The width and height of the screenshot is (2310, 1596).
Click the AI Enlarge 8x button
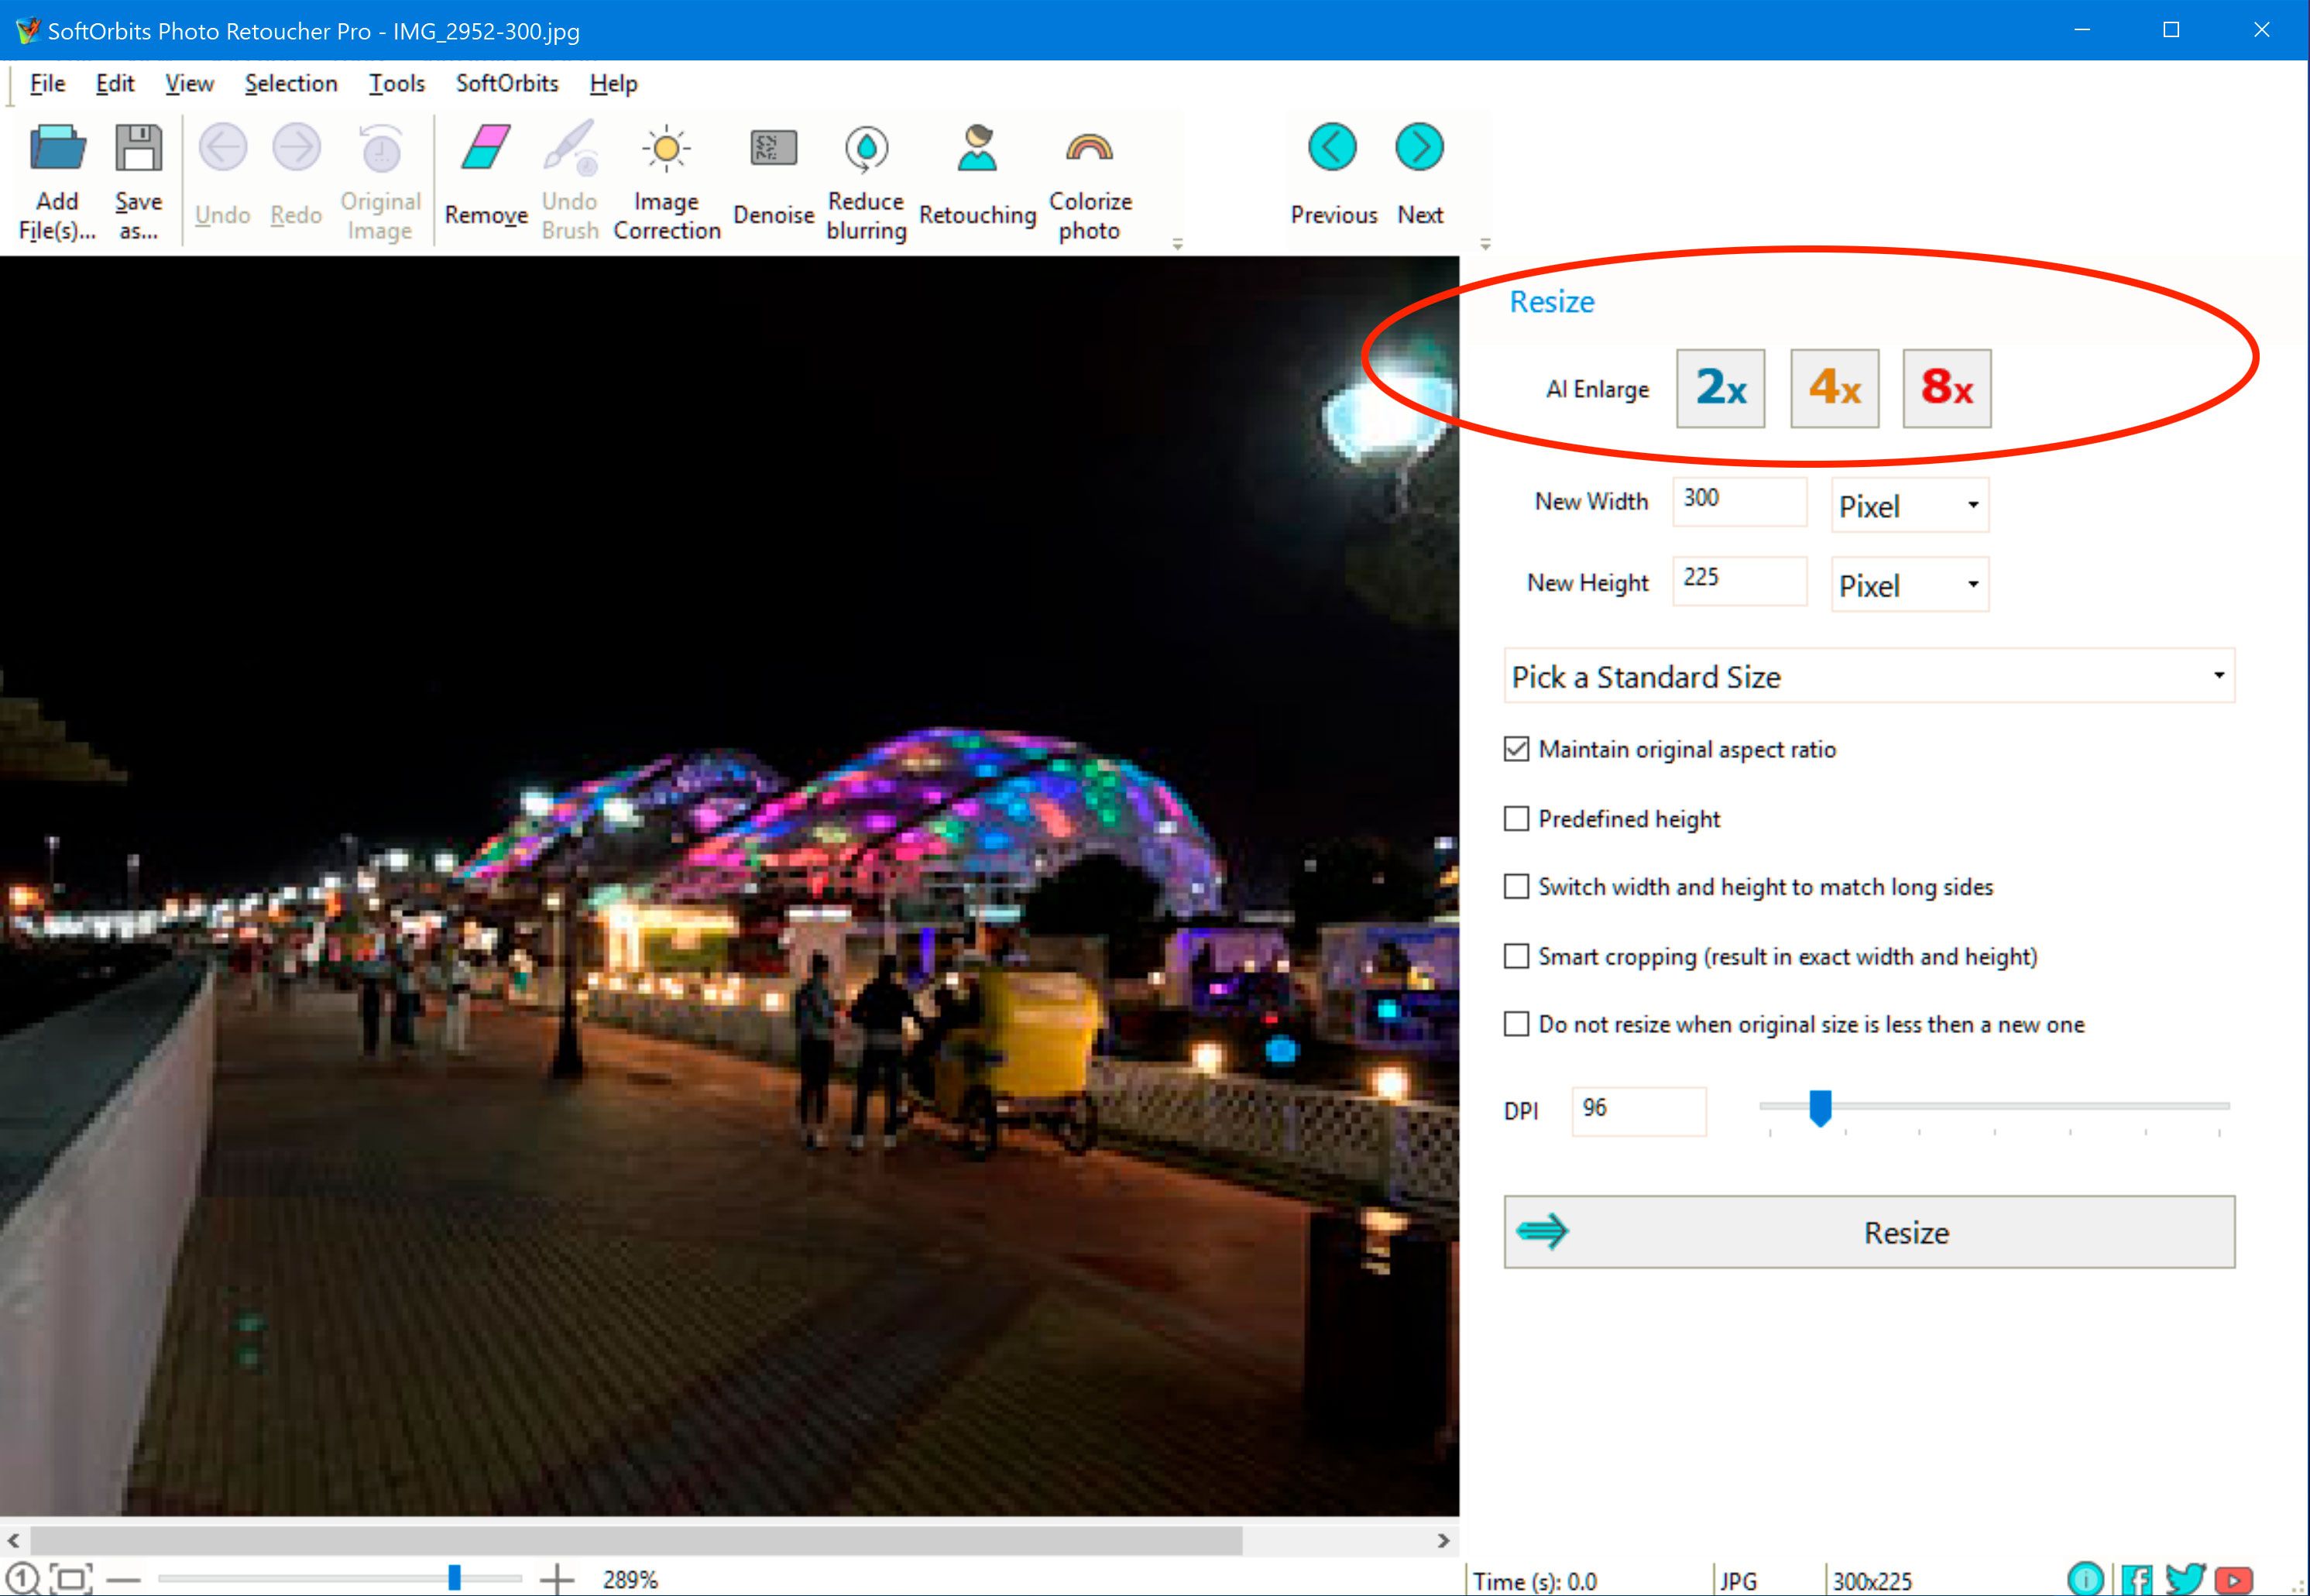[x=1945, y=386]
